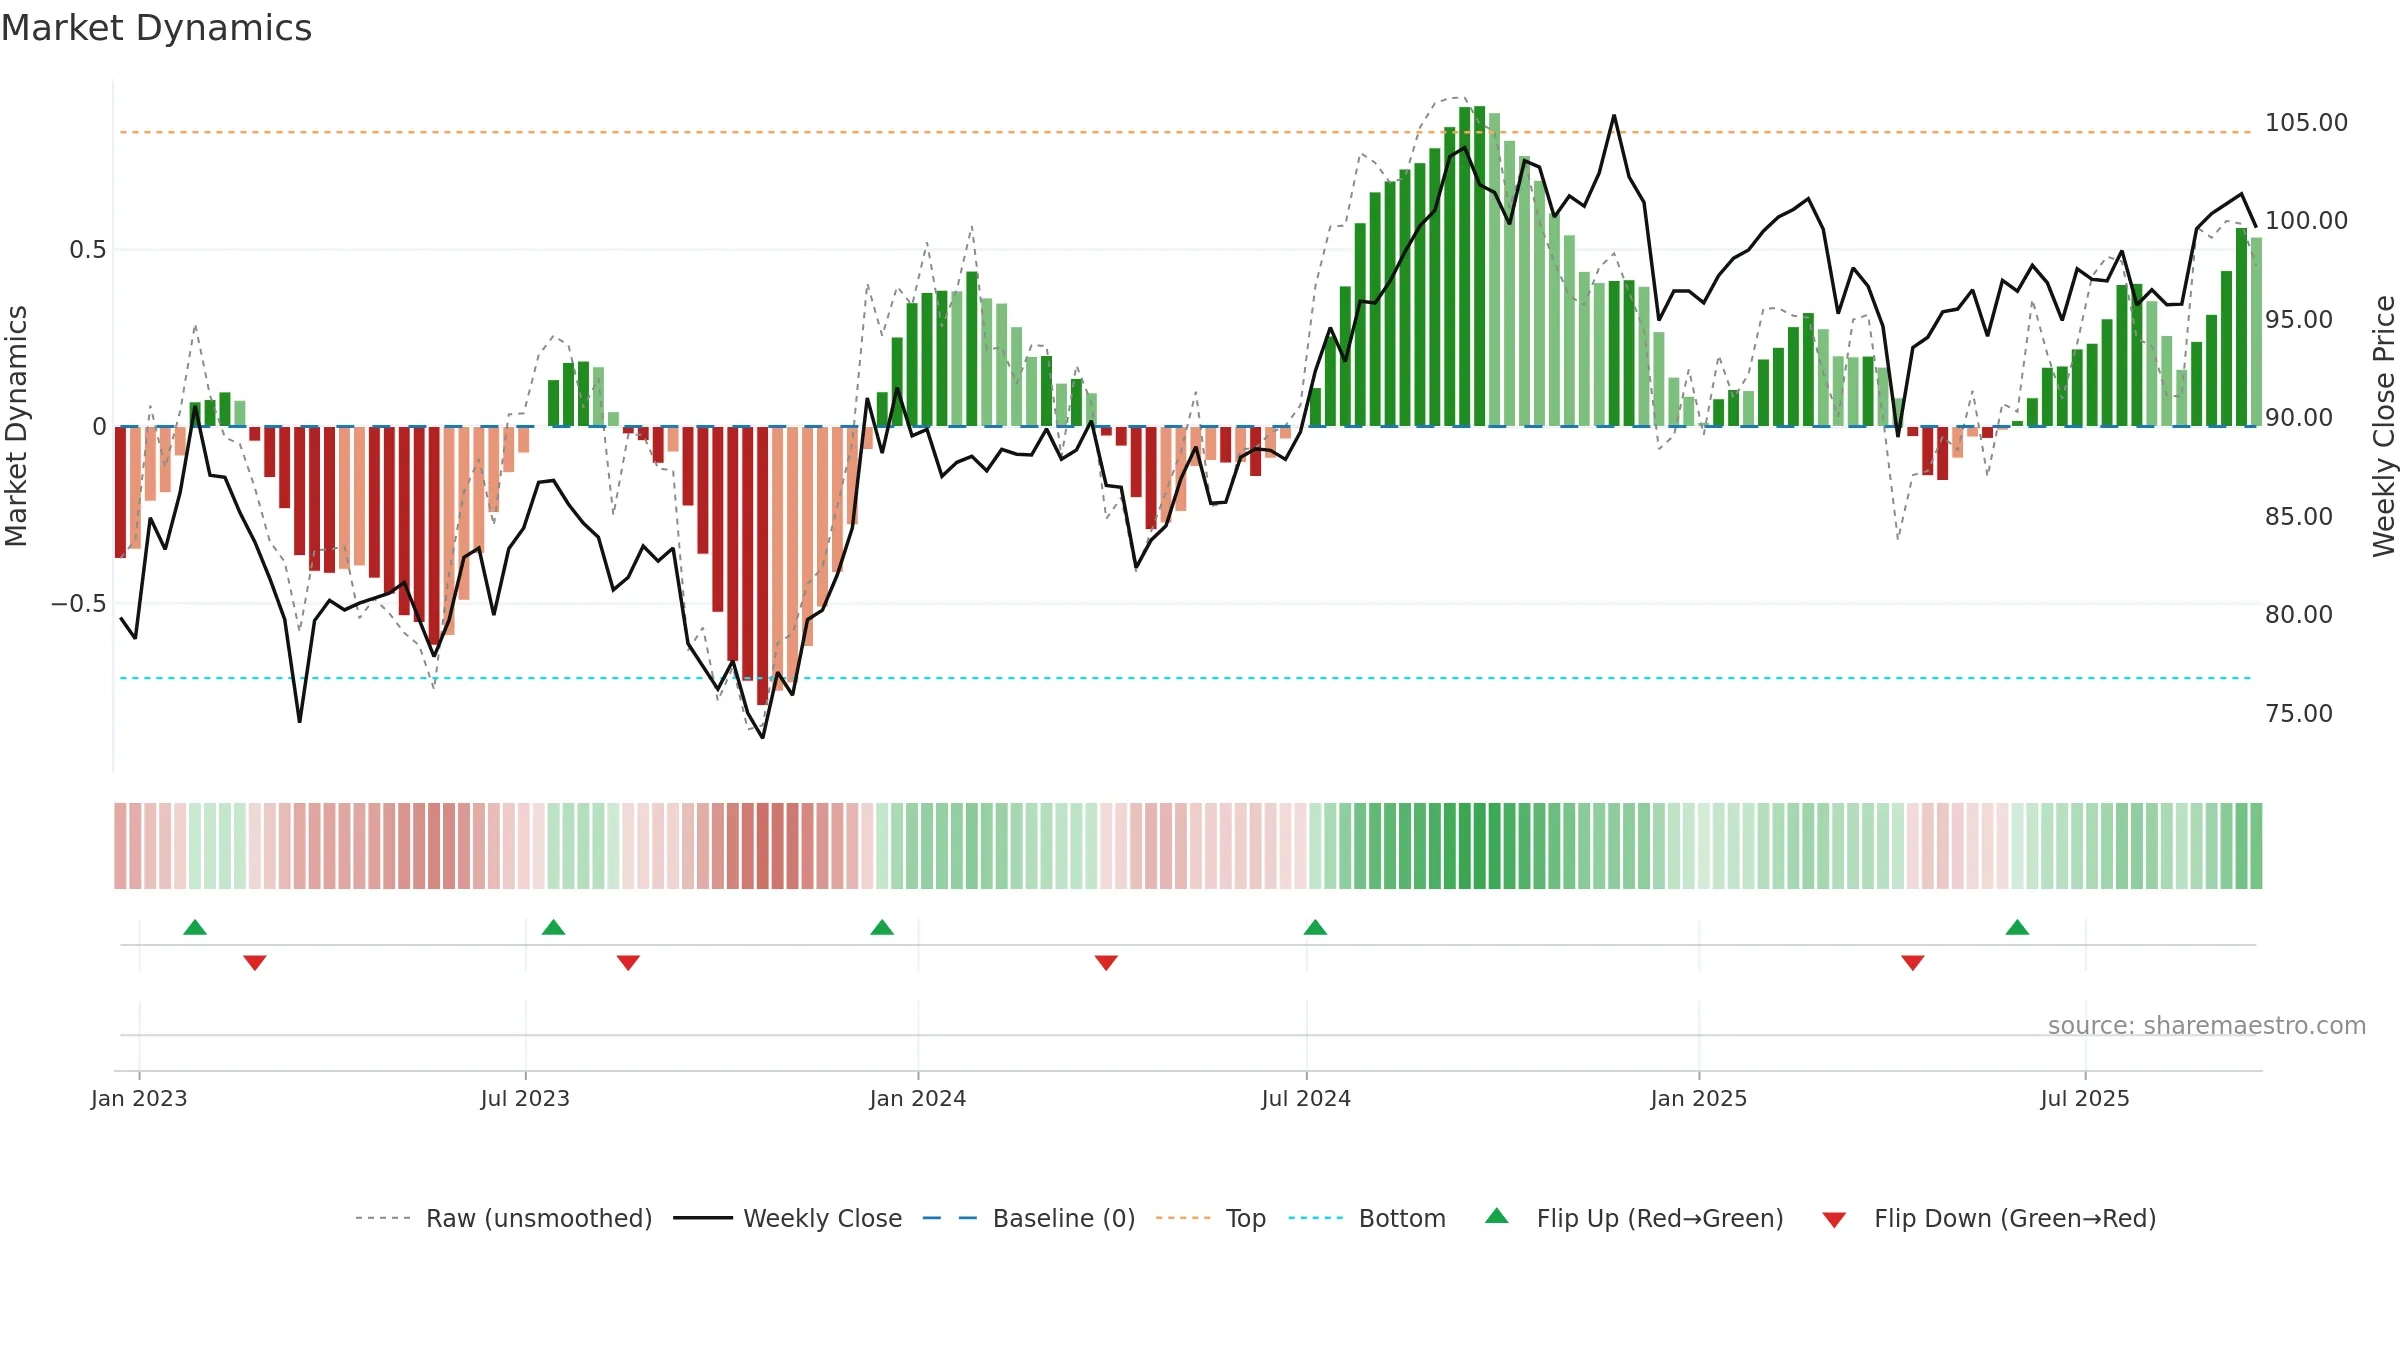This screenshot has width=2400, height=1350.
Task: Click the green flip-up marker just after Jul 2023
Action: click(x=554, y=927)
